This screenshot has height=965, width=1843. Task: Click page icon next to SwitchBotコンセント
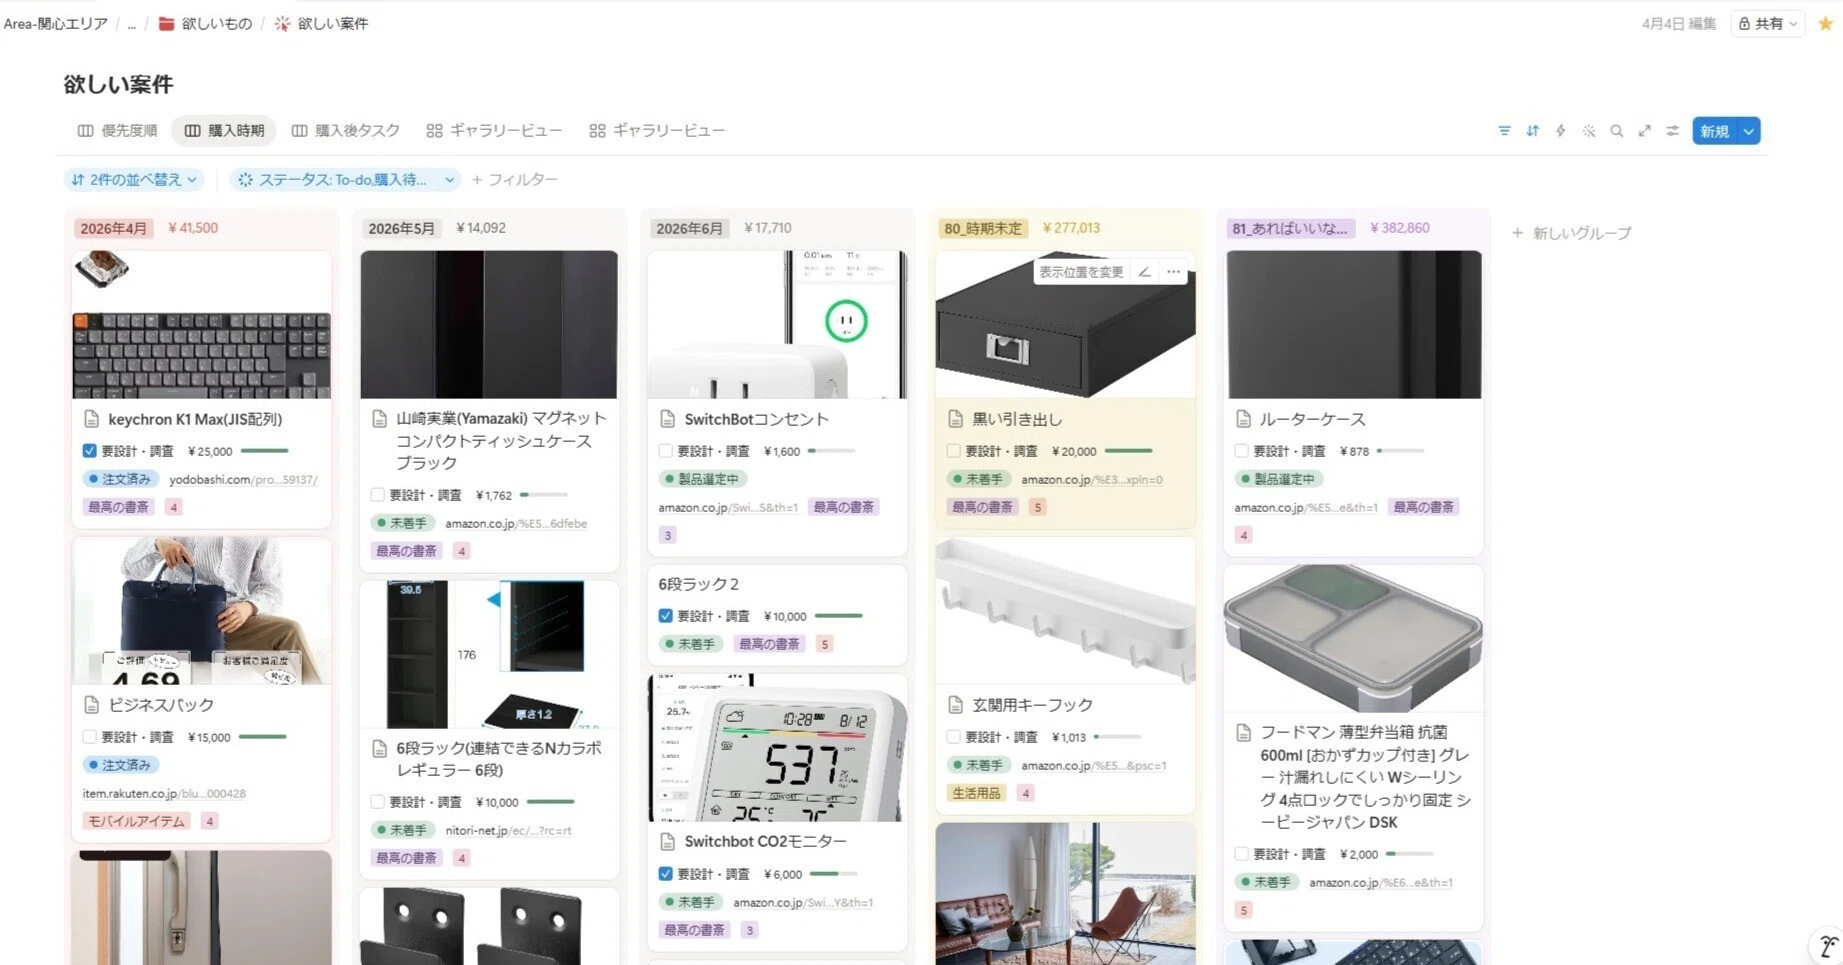point(667,419)
